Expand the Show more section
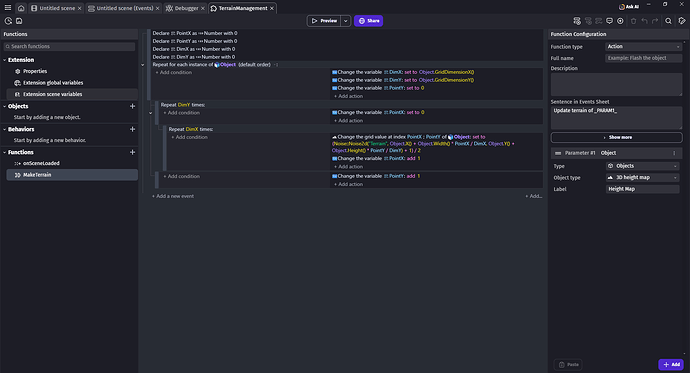Viewport: 690px width, 373px height. pyautogui.click(x=617, y=137)
